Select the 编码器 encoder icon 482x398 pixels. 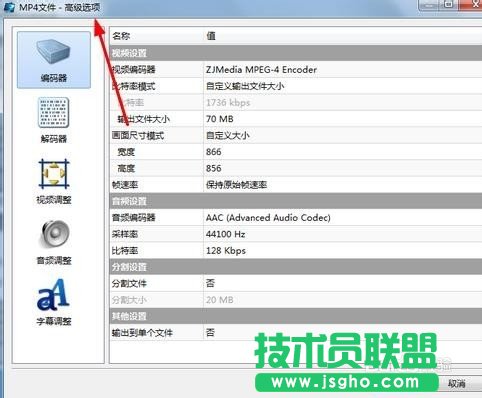click(x=54, y=60)
